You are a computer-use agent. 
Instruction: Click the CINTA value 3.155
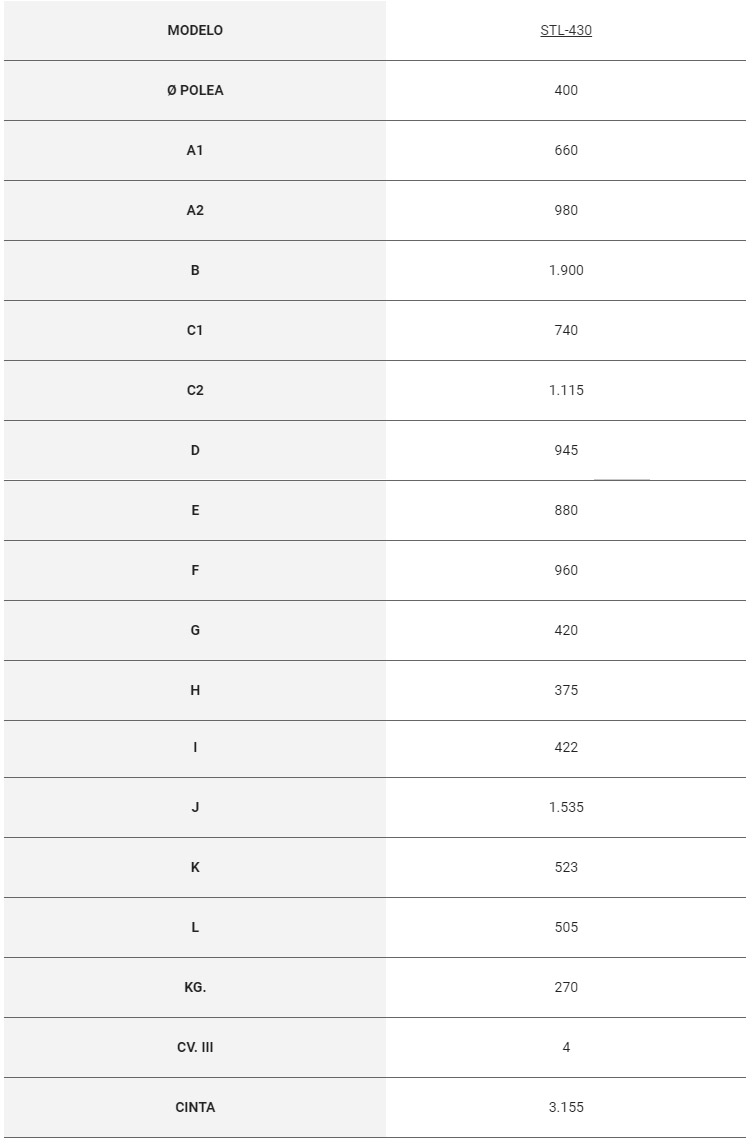[566, 1107]
